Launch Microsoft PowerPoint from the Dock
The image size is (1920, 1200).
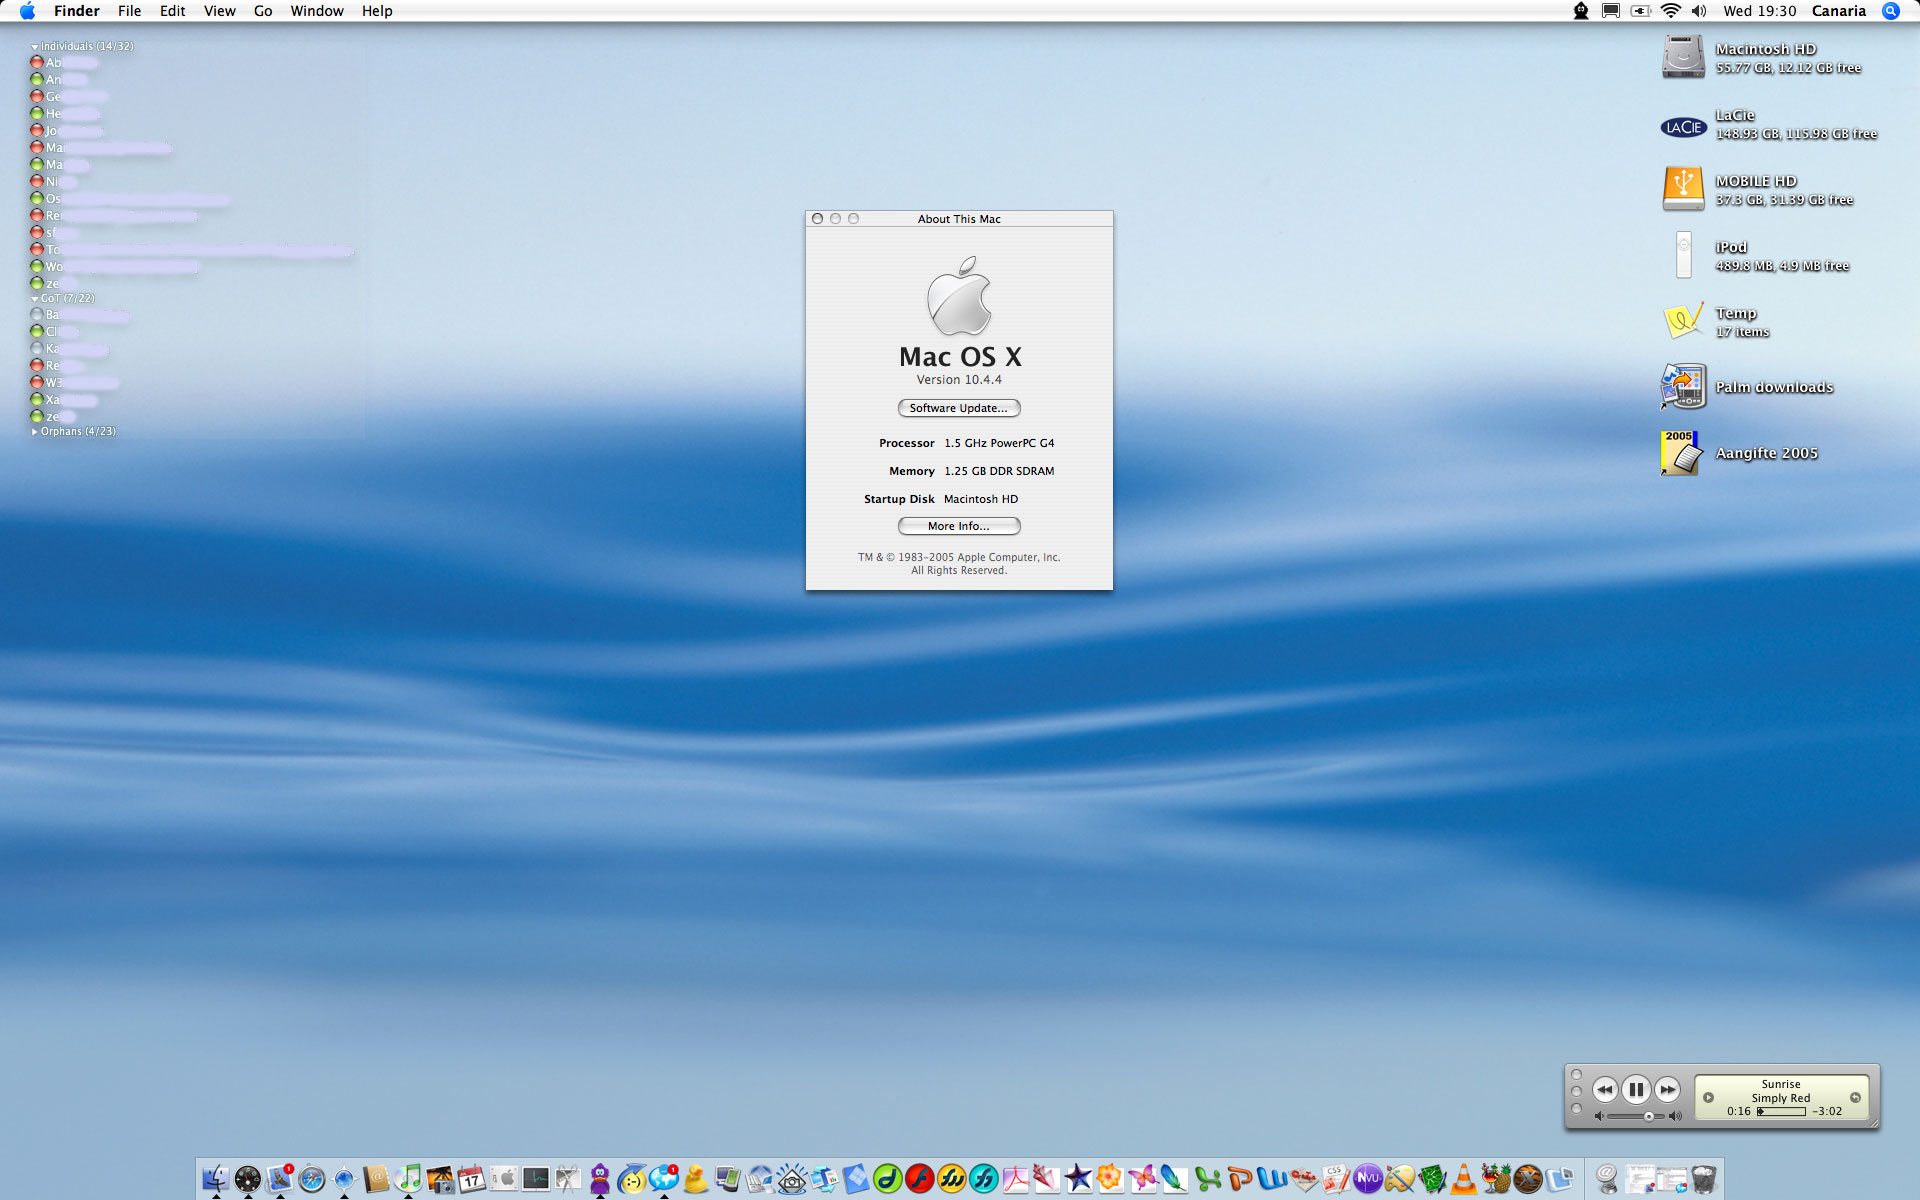click(1240, 1179)
